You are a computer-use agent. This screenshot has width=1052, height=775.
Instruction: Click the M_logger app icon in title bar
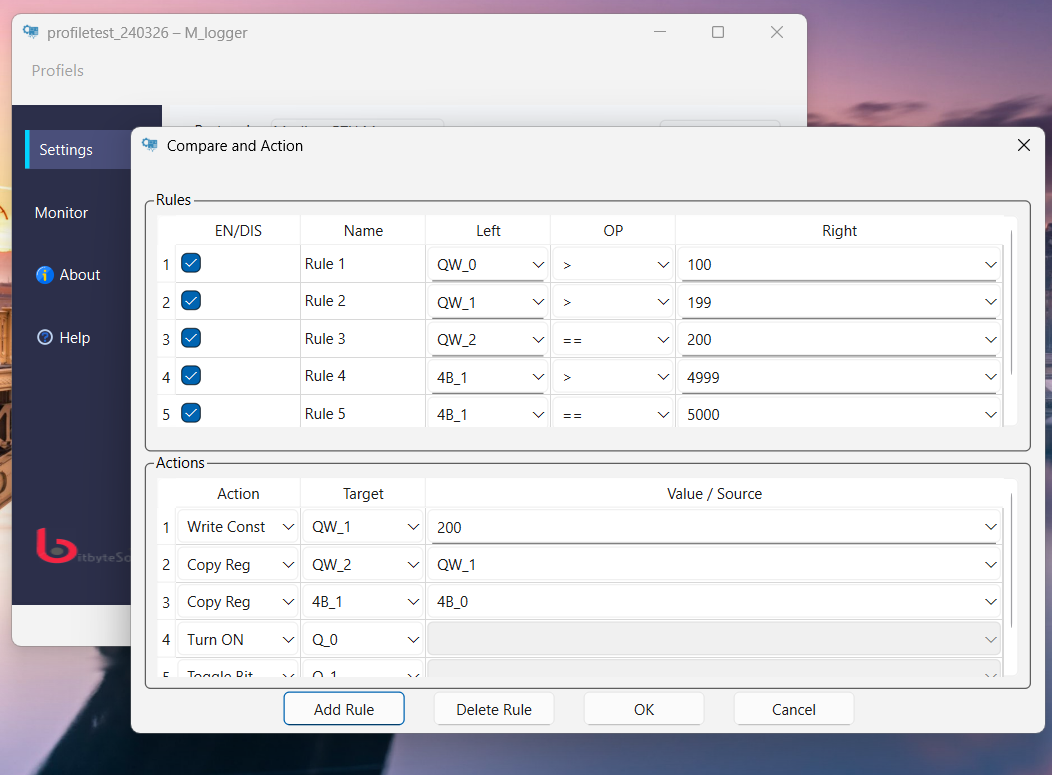coord(31,32)
